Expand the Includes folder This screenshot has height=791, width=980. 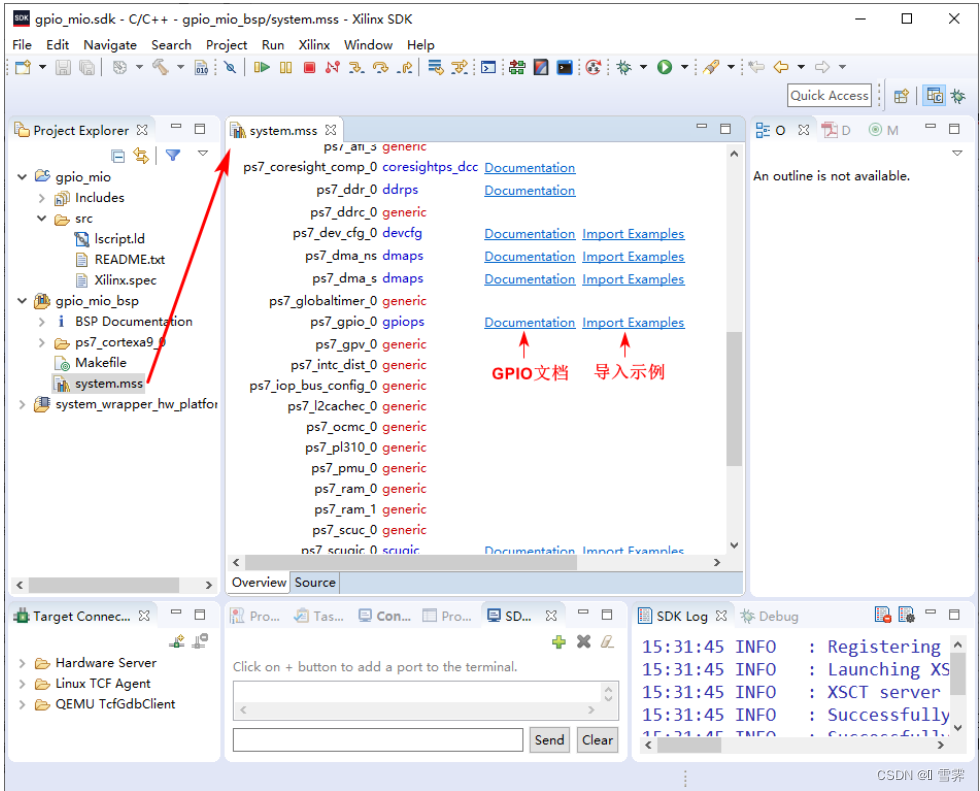pyautogui.click(x=41, y=198)
